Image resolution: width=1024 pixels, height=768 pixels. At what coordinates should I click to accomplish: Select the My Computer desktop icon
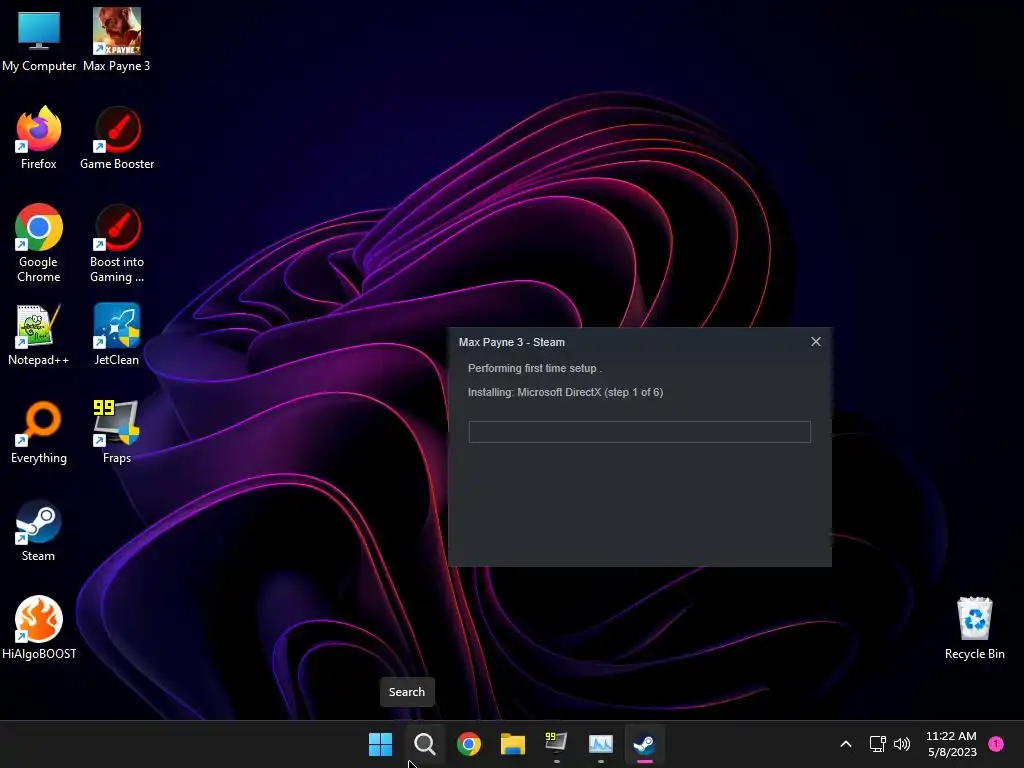point(39,40)
